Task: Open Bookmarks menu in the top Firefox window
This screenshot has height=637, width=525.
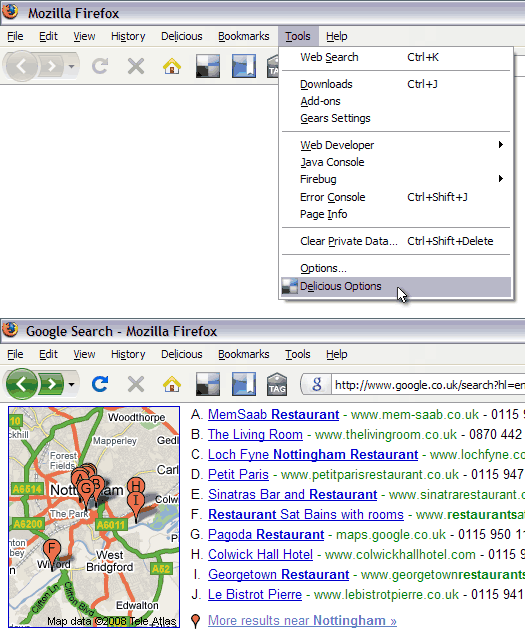Action: click(x=243, y=36)
